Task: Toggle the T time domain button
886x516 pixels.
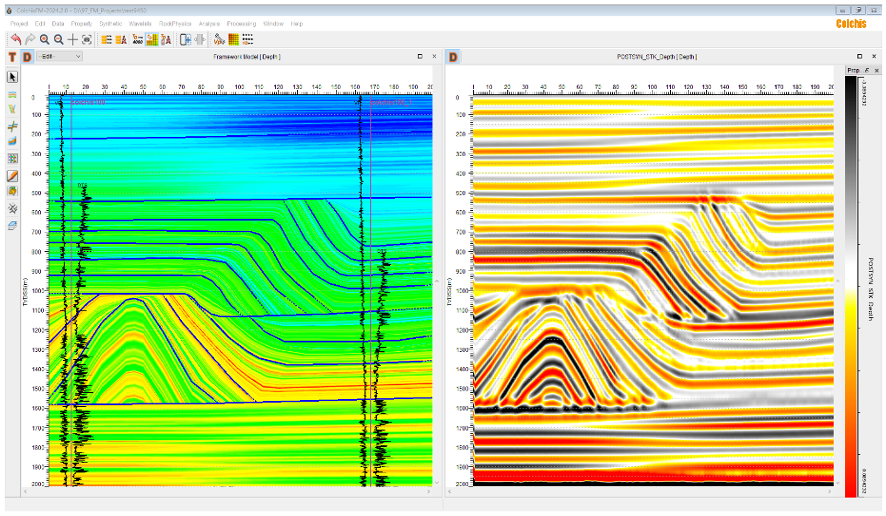Action: click(13, 57)
